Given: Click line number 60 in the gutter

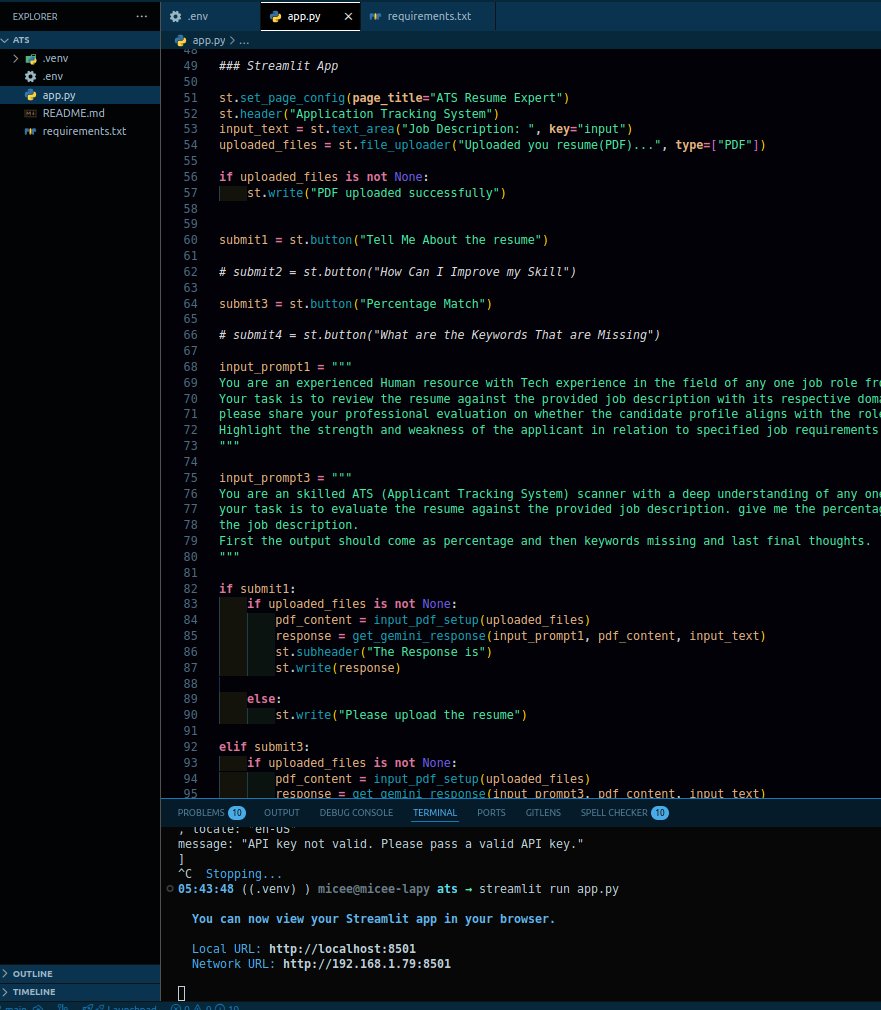Looking at the screenshot, I should pyautogui.click(x=190, y=240).
